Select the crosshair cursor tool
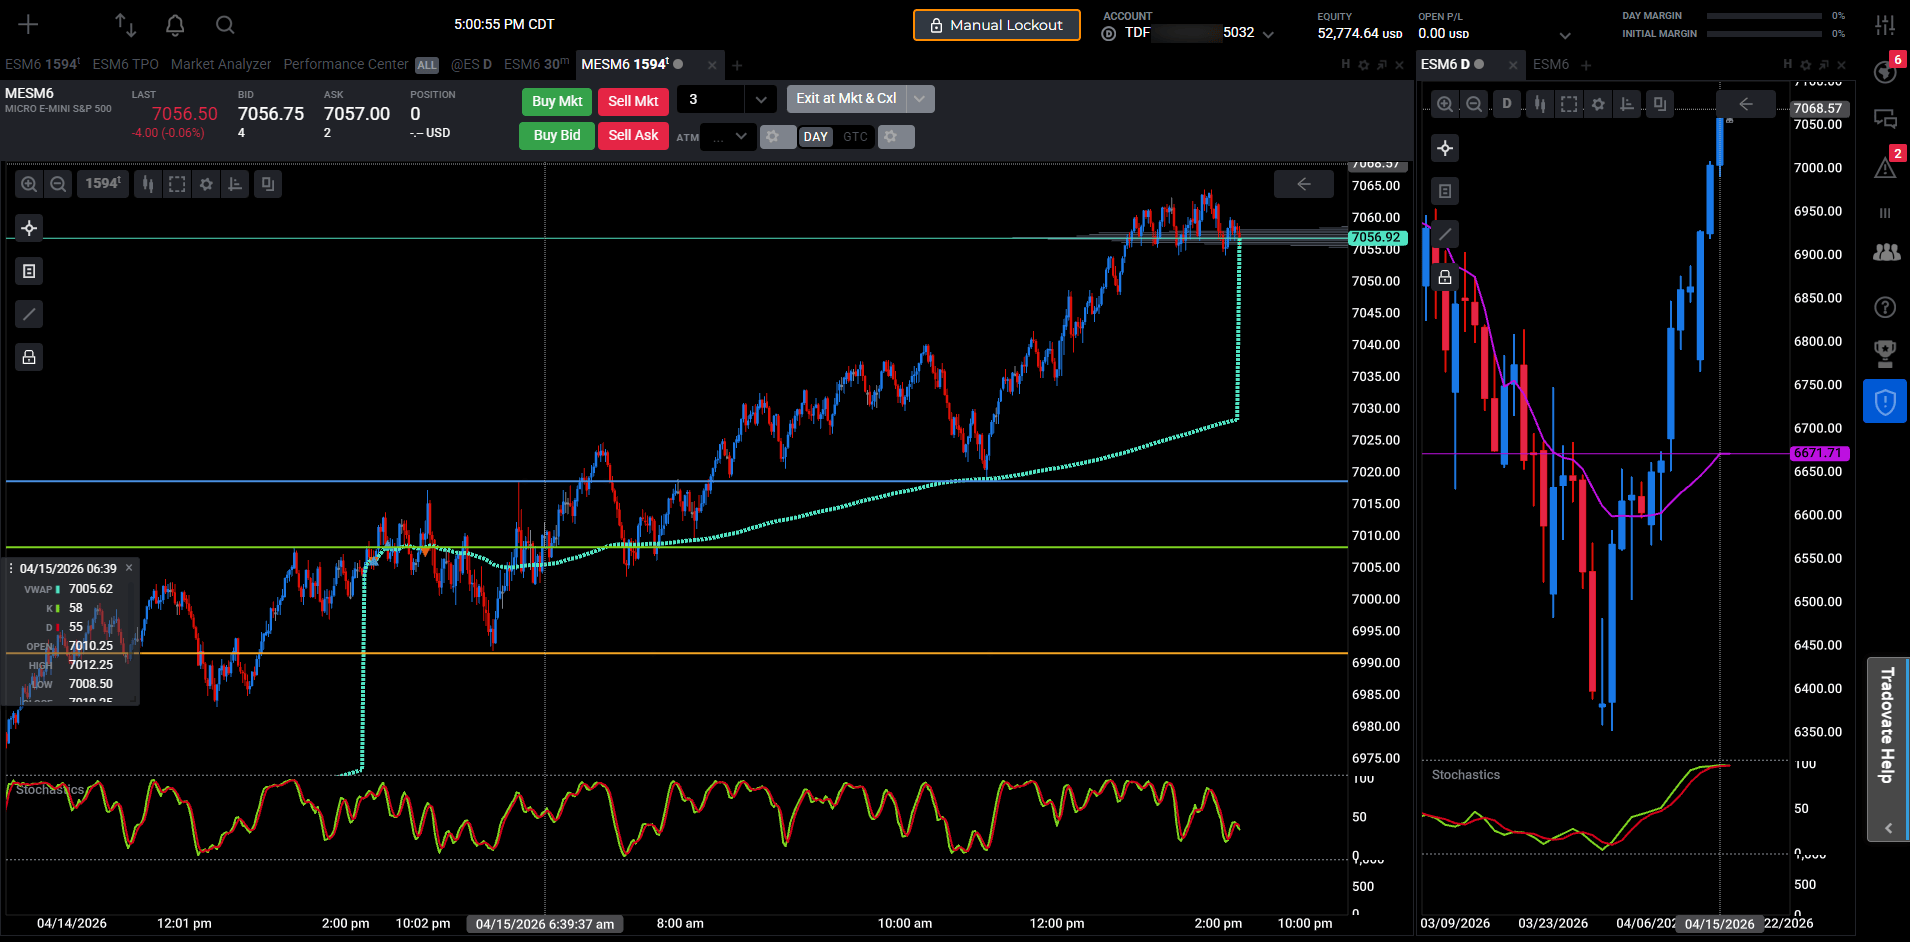Viewport: 1910px width, 942px height. coord(29,228)
